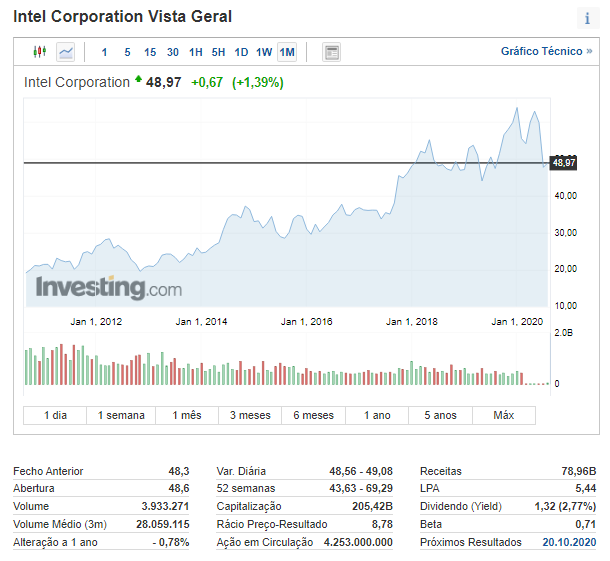Viewport: 610px width, 561px height.
Task: Show the '1 semana' time range
Action: [x=120, y=415]
